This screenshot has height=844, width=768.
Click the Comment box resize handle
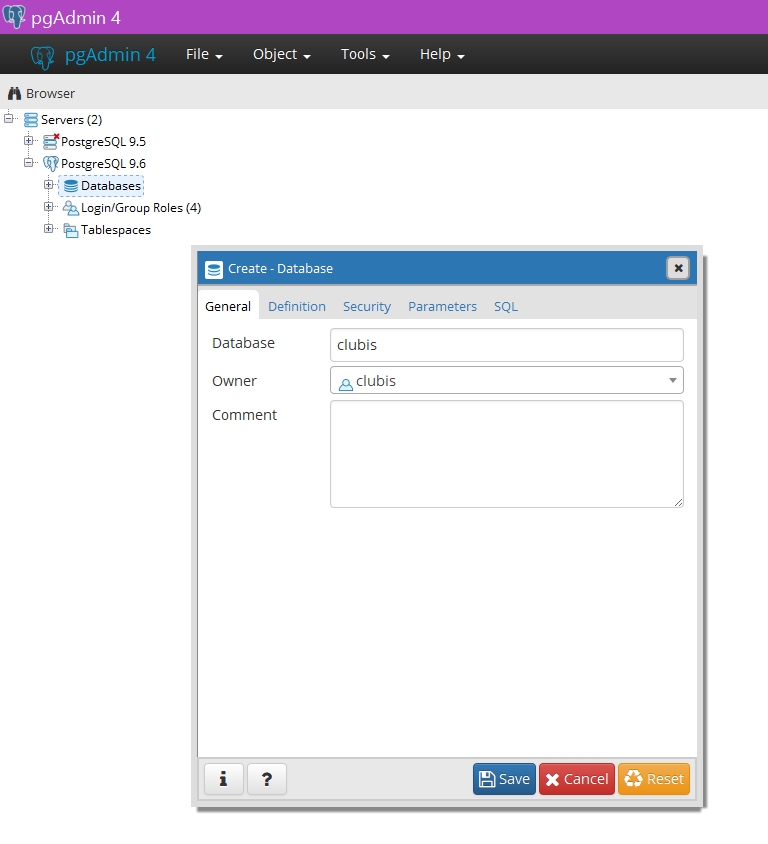pos(678,502)
